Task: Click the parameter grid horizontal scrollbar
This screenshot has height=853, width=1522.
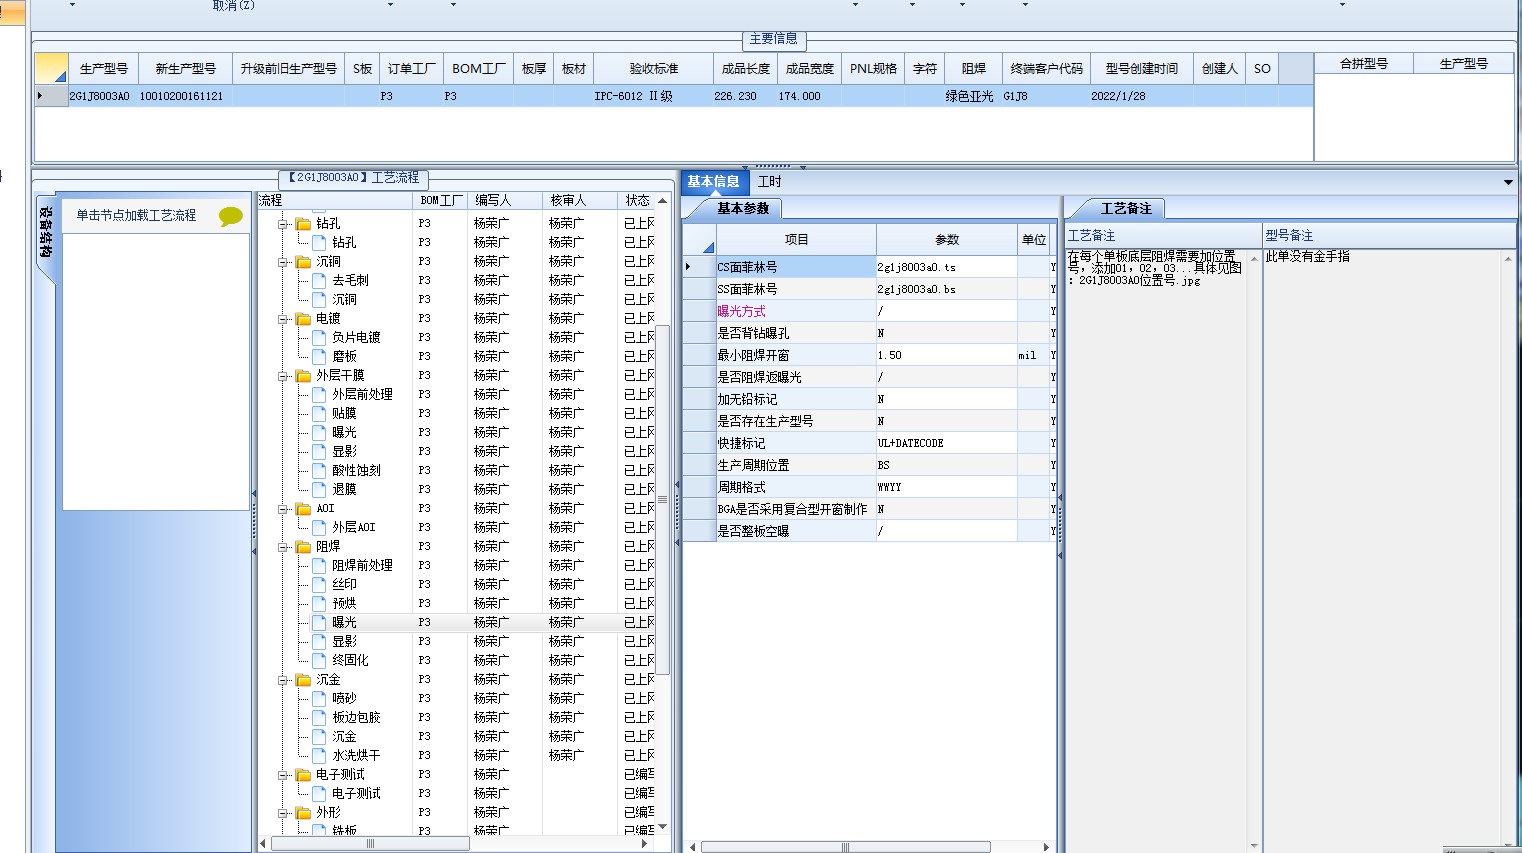Action: (846, 847)
